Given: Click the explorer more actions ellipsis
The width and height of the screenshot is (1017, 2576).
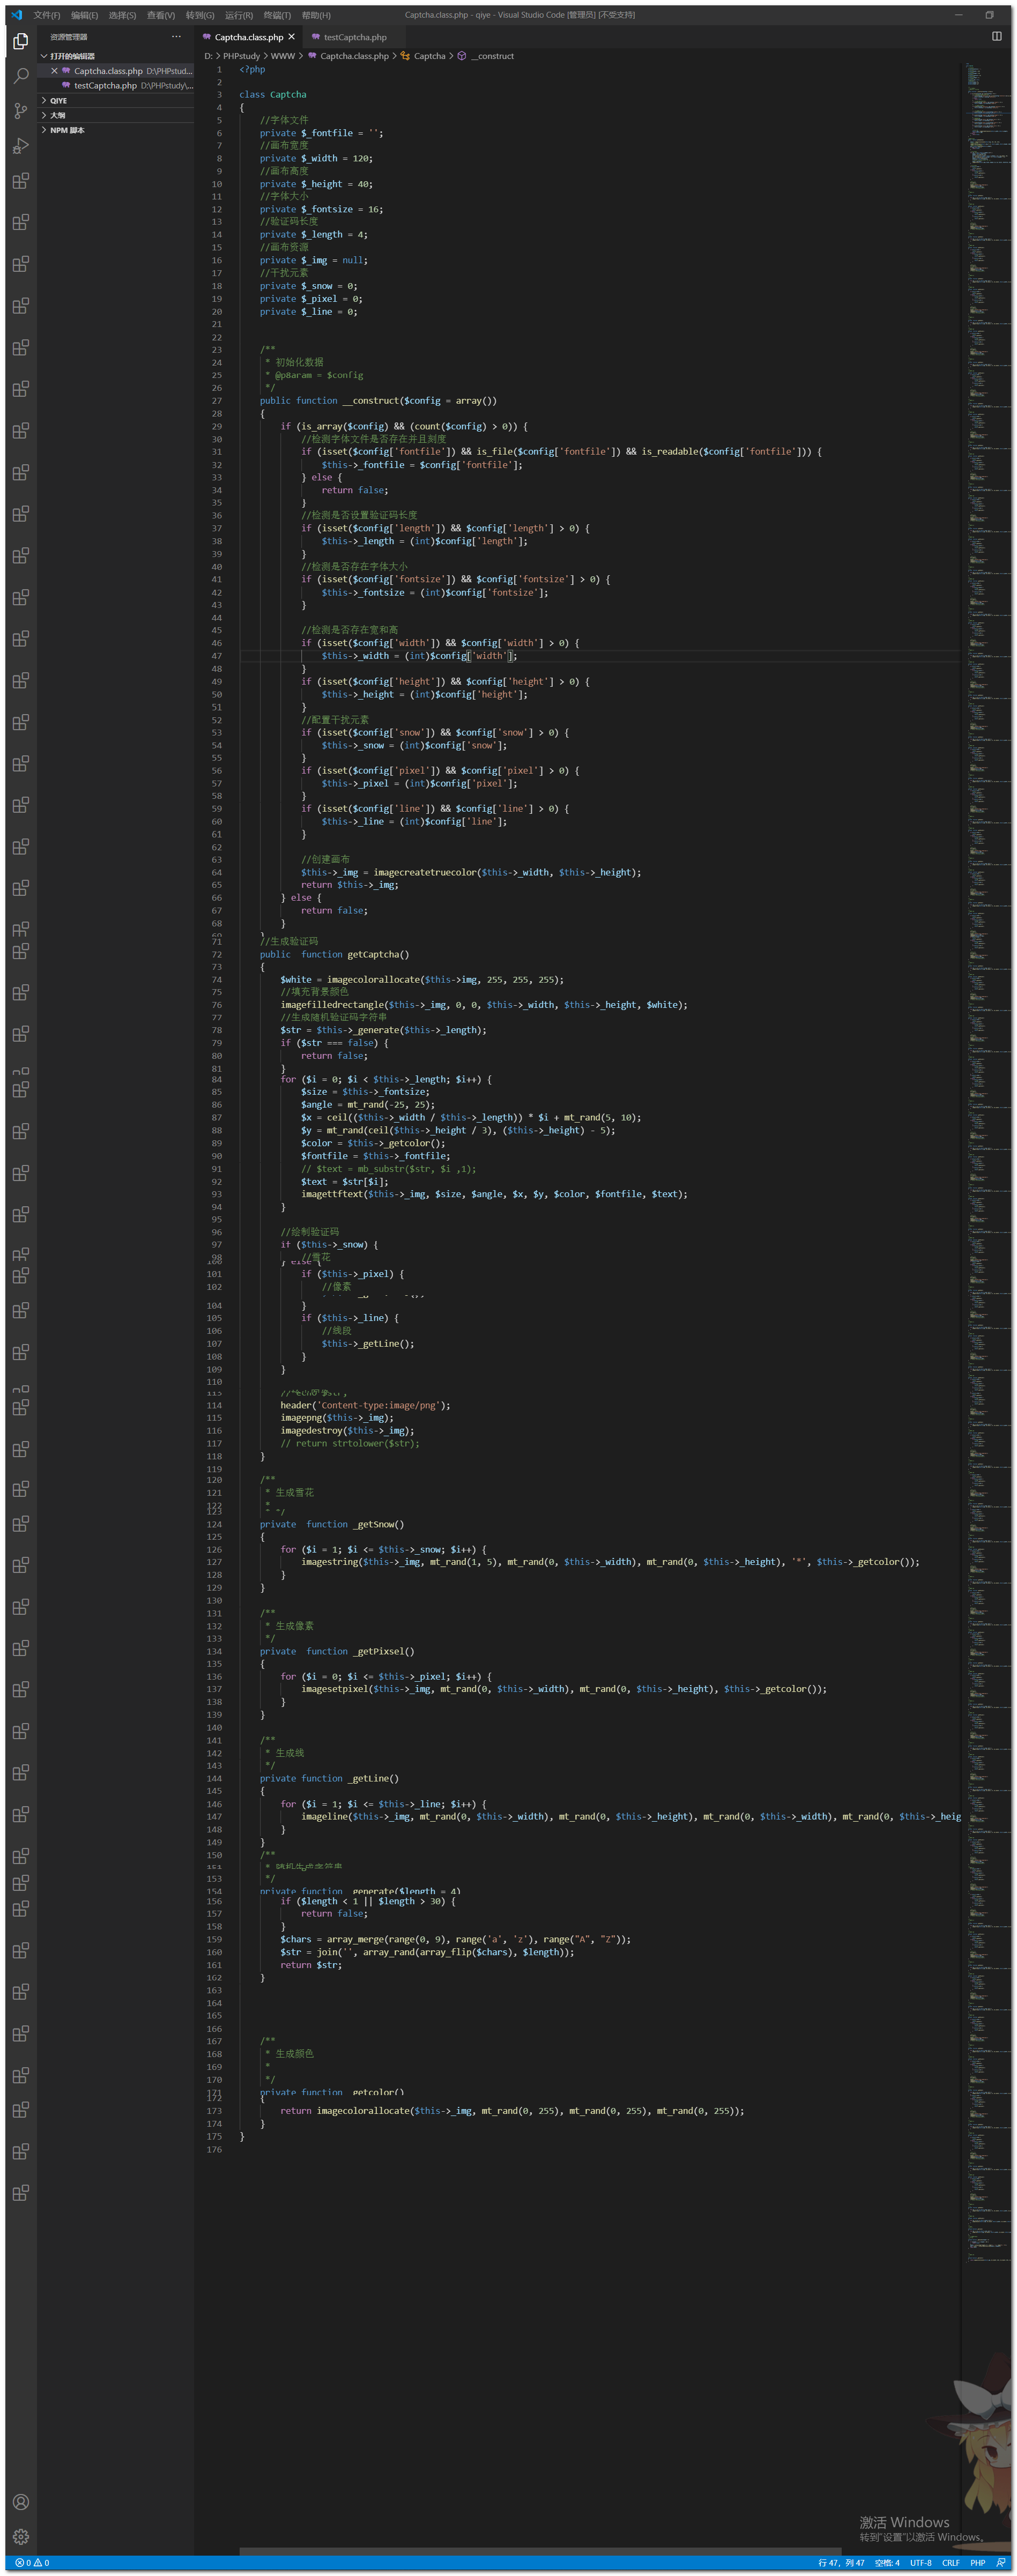Looking at the screenshot, I should (177, 37).
